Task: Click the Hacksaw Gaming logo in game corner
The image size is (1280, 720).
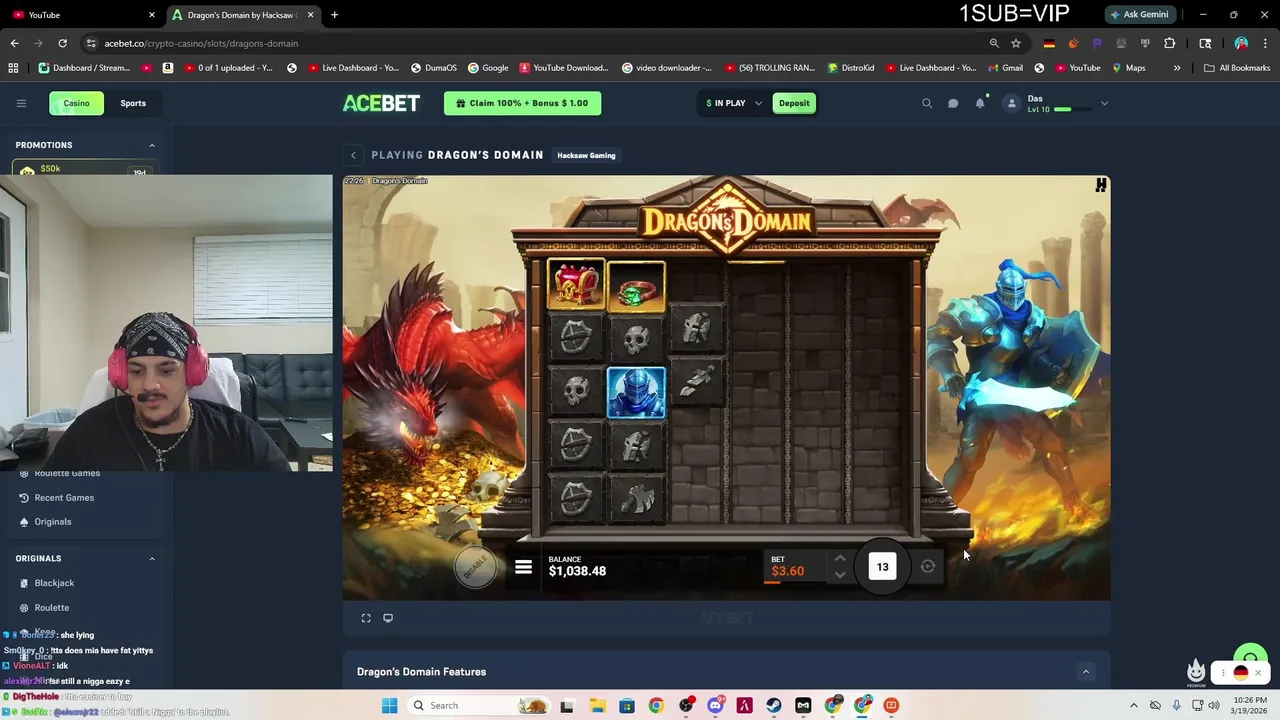Action: 1100,185
